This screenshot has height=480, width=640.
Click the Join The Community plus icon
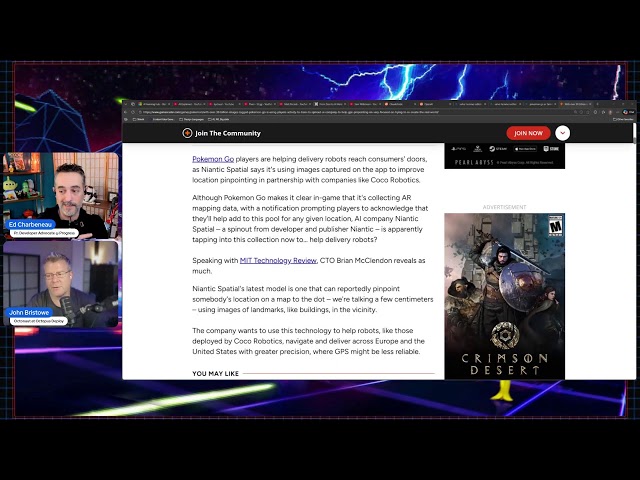[187, 133]
